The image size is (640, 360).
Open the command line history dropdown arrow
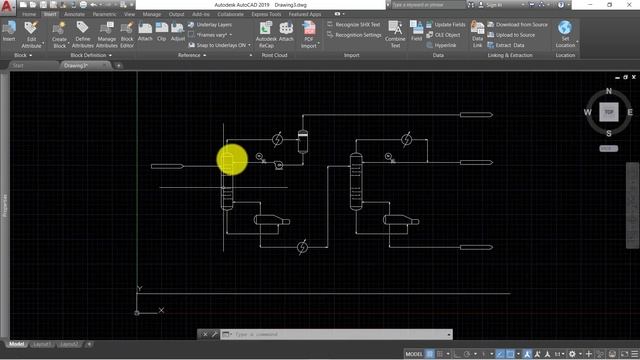click(x=449, y=334)
